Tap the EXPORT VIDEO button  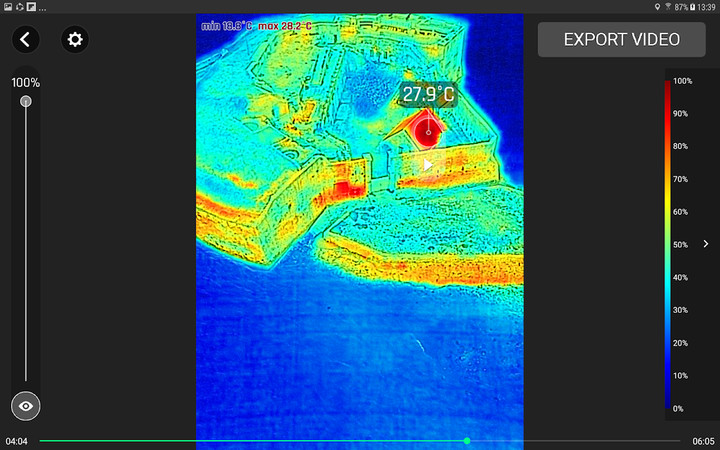(x=622, y=39)
